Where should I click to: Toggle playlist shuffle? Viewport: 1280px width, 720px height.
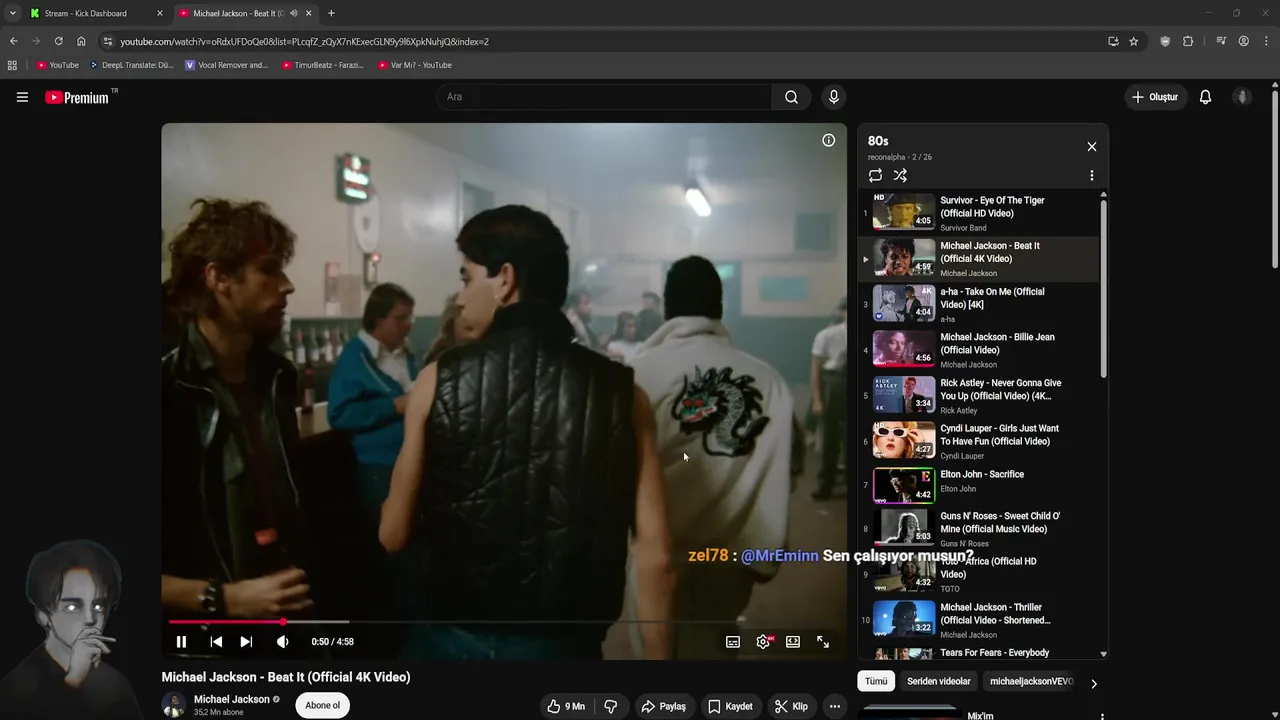click(900, 175)
